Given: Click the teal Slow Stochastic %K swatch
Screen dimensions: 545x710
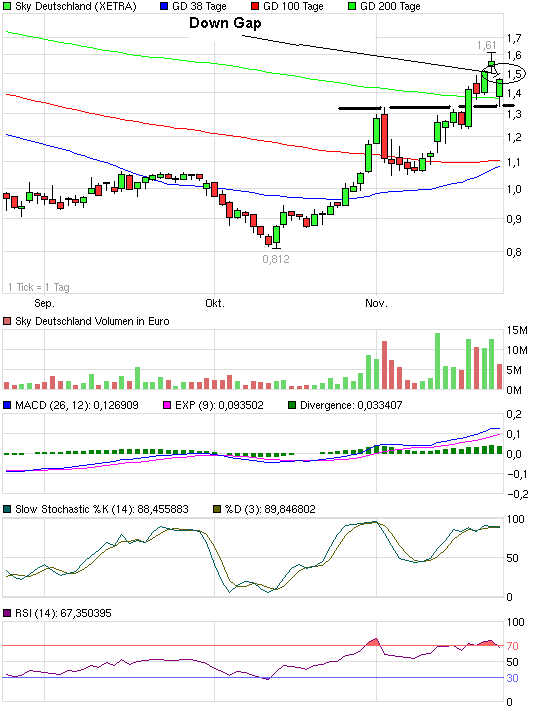Looking at the screenshot, I should tap(7, 509).
